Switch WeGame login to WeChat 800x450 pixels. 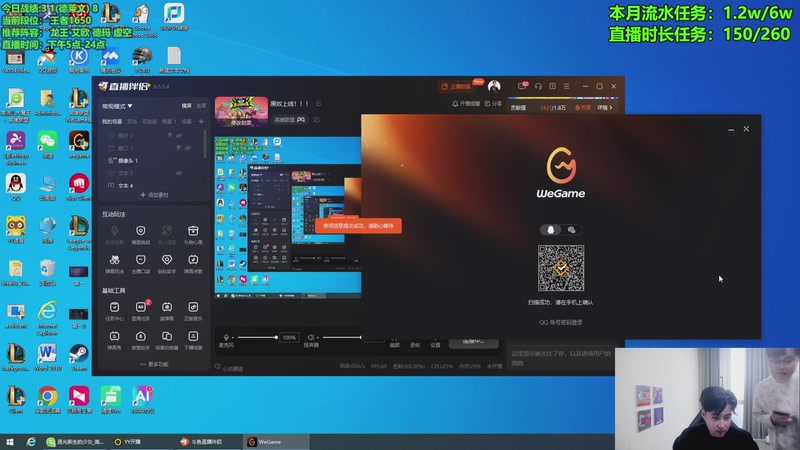[571, 230]
